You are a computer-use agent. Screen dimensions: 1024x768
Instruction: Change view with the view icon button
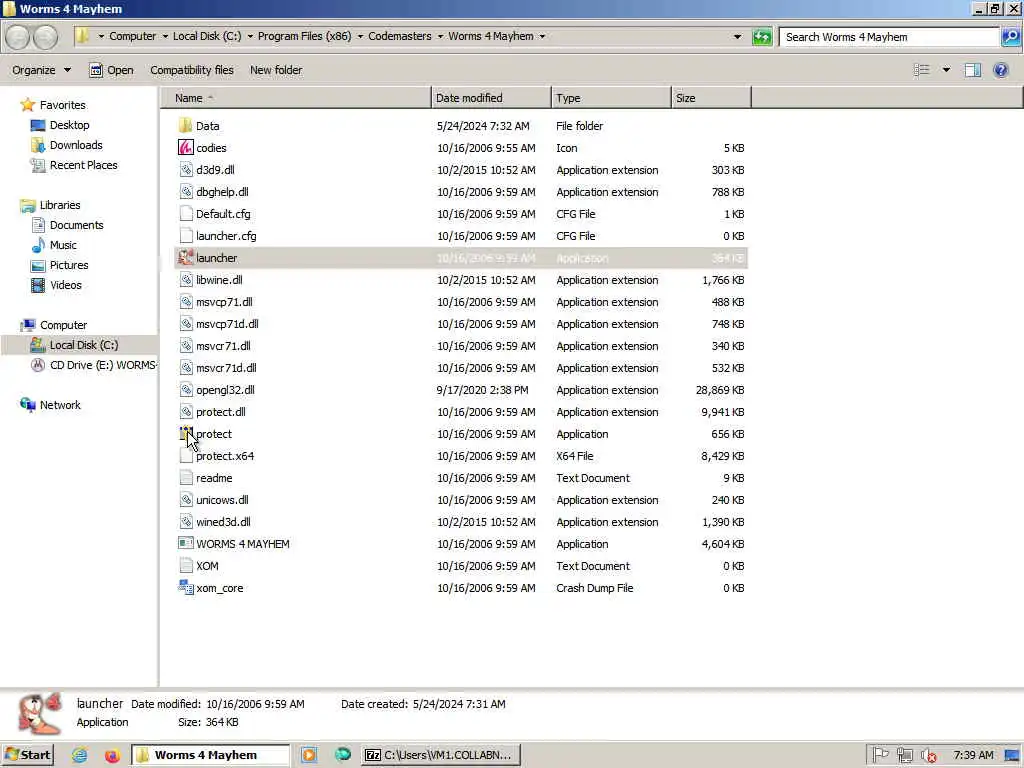pos(921,70)
